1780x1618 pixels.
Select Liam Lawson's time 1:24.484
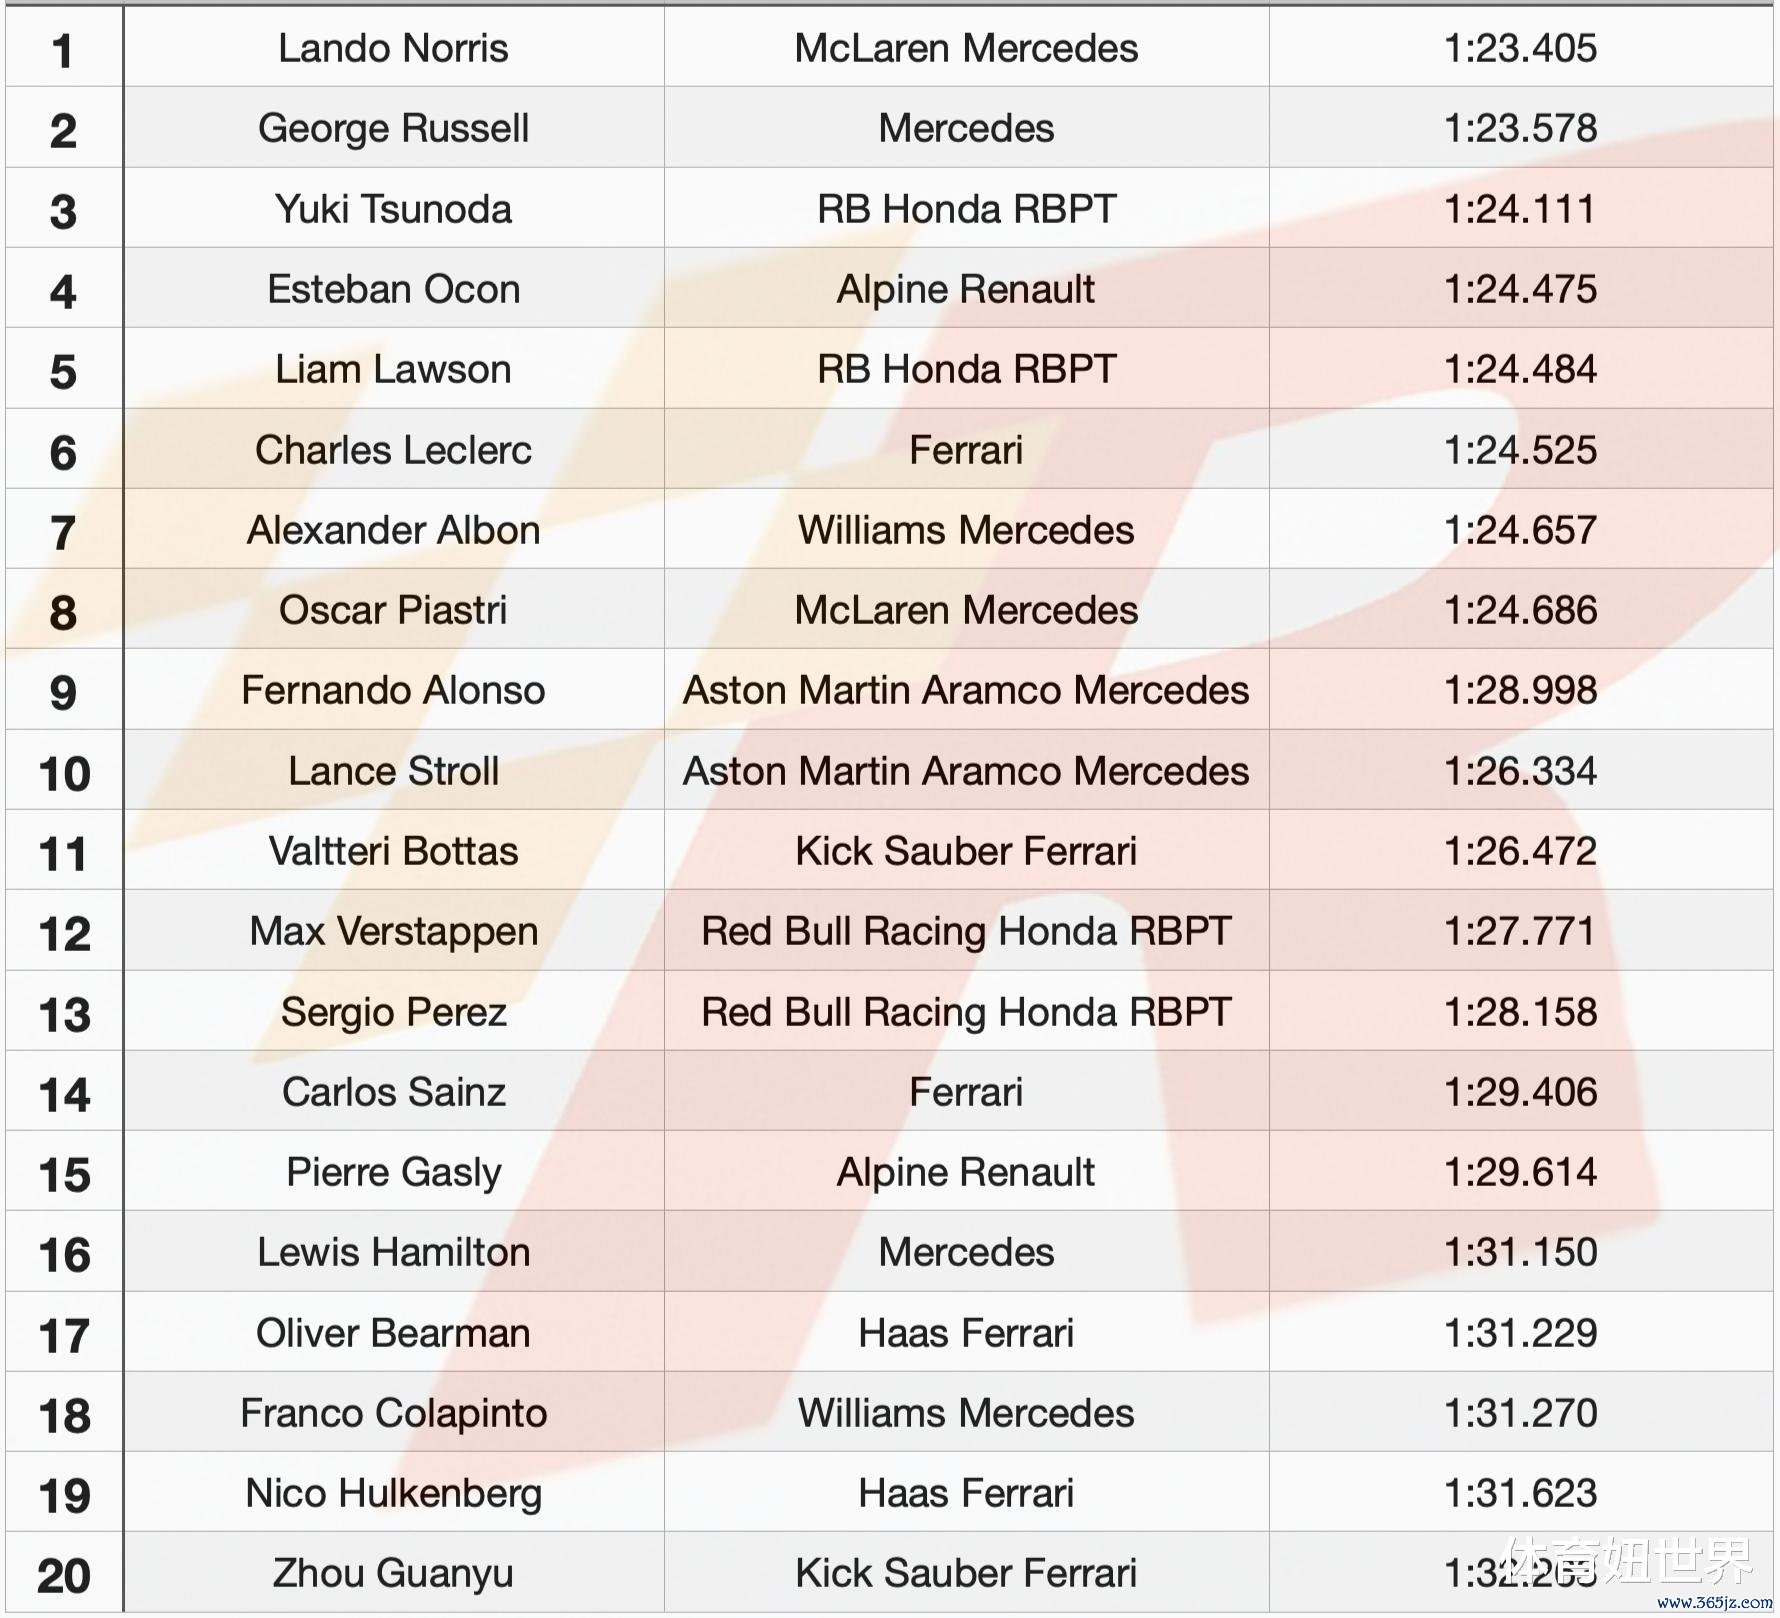point(1520,369)
